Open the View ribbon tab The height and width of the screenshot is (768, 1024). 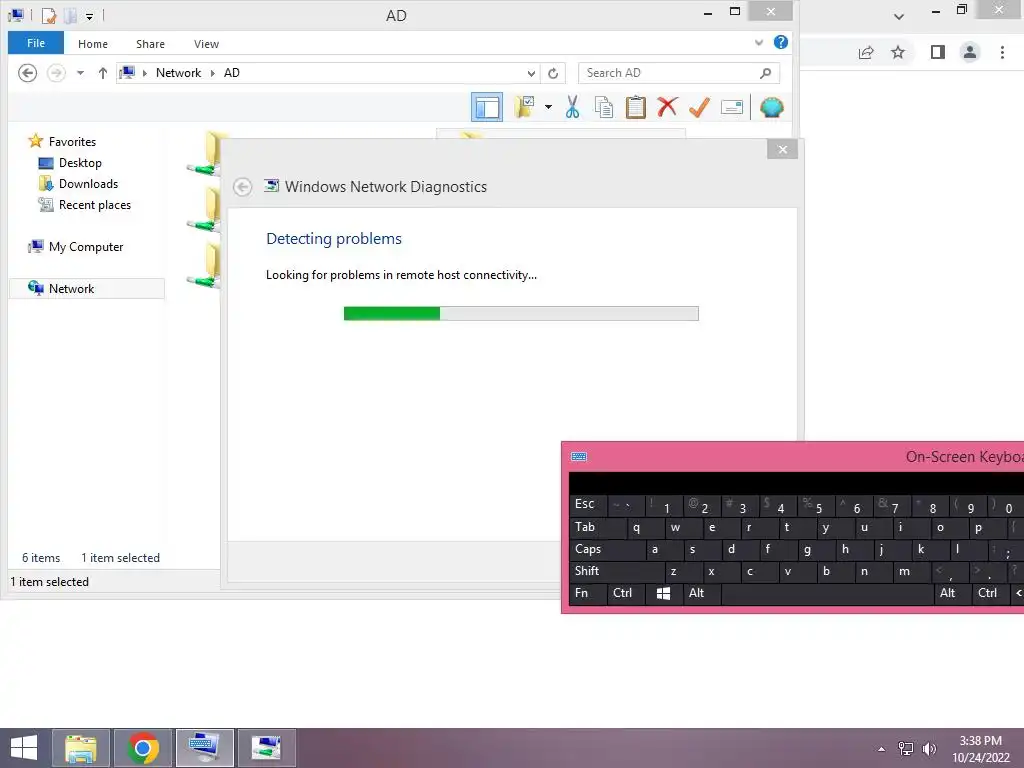(x=206, y=44)
